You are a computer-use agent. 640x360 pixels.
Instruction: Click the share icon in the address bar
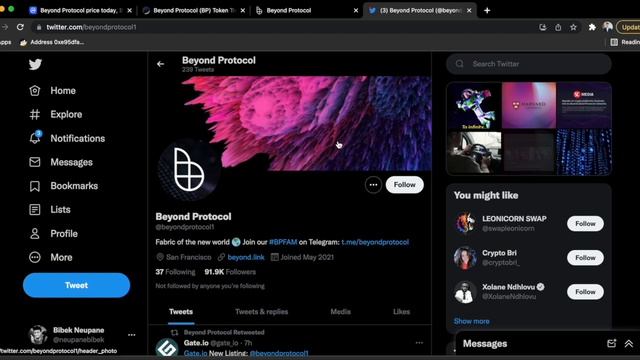coord(558,27)
